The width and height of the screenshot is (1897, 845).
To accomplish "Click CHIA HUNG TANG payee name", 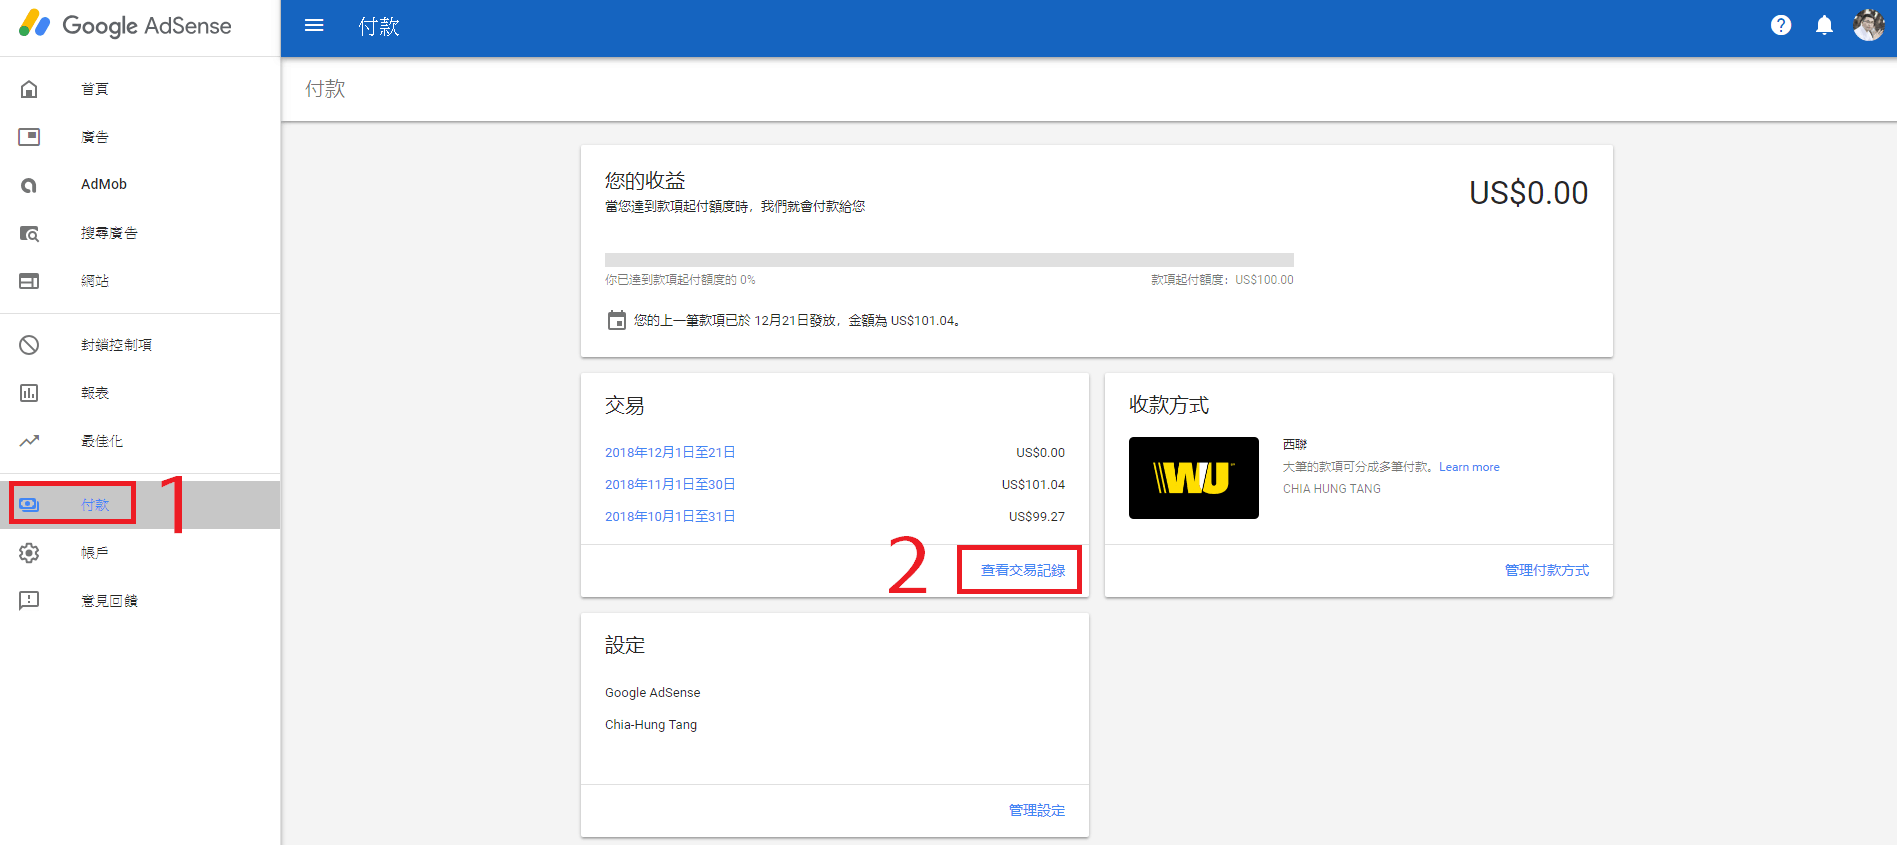I will pos(1332,489).
